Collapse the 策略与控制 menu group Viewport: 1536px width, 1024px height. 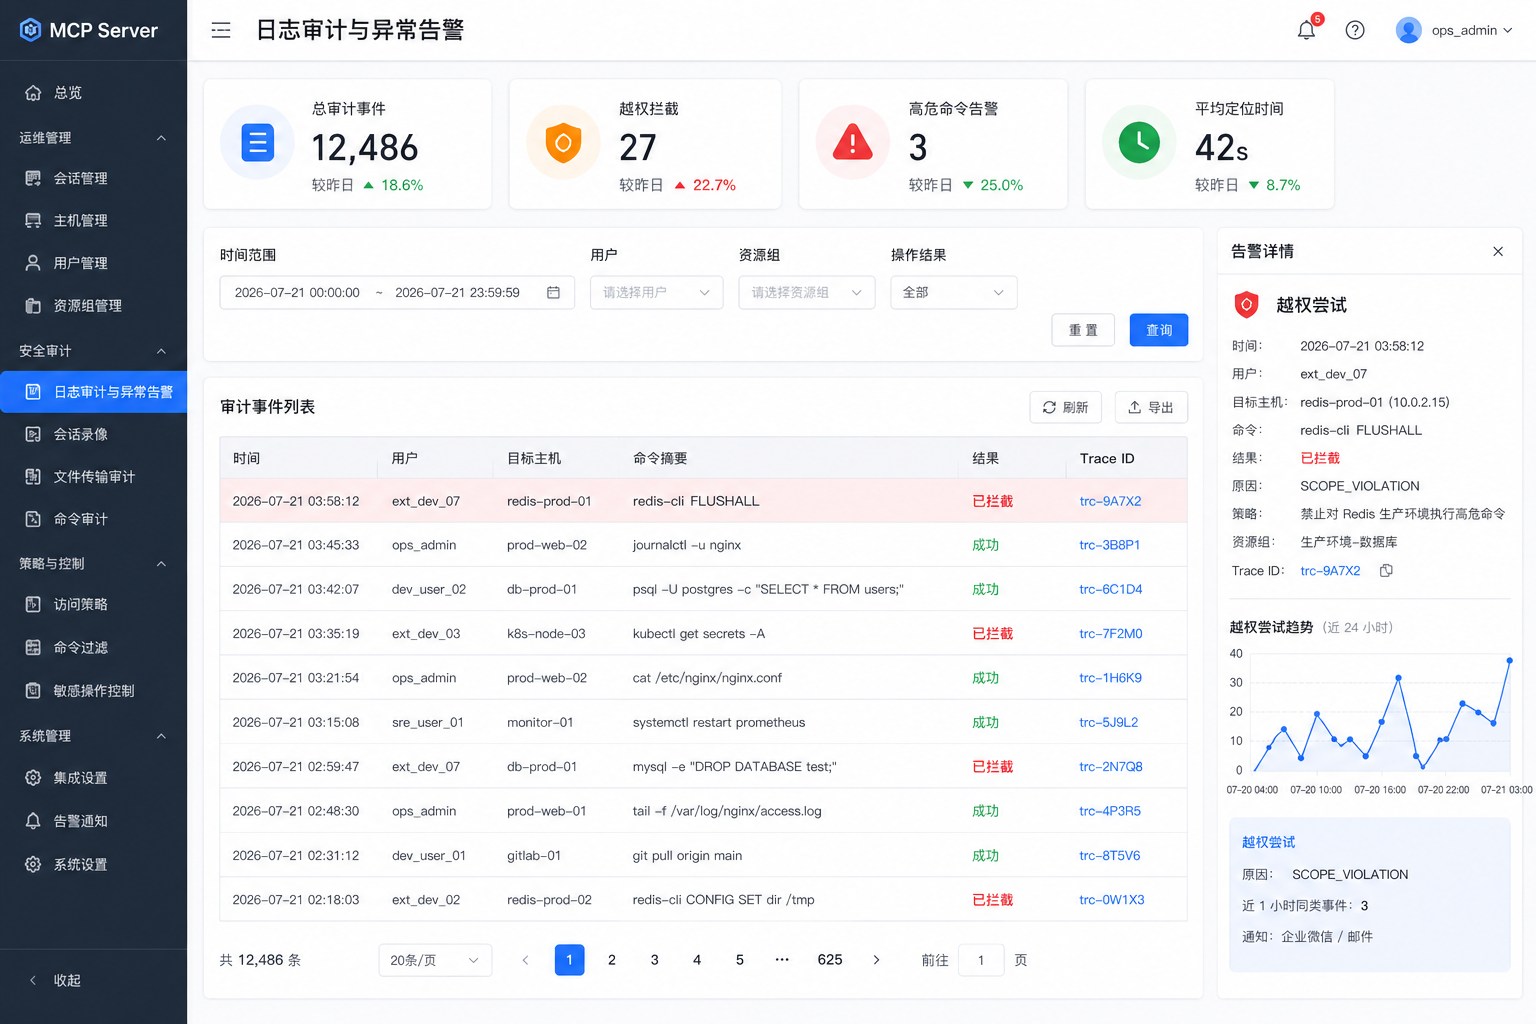point(161,564)
